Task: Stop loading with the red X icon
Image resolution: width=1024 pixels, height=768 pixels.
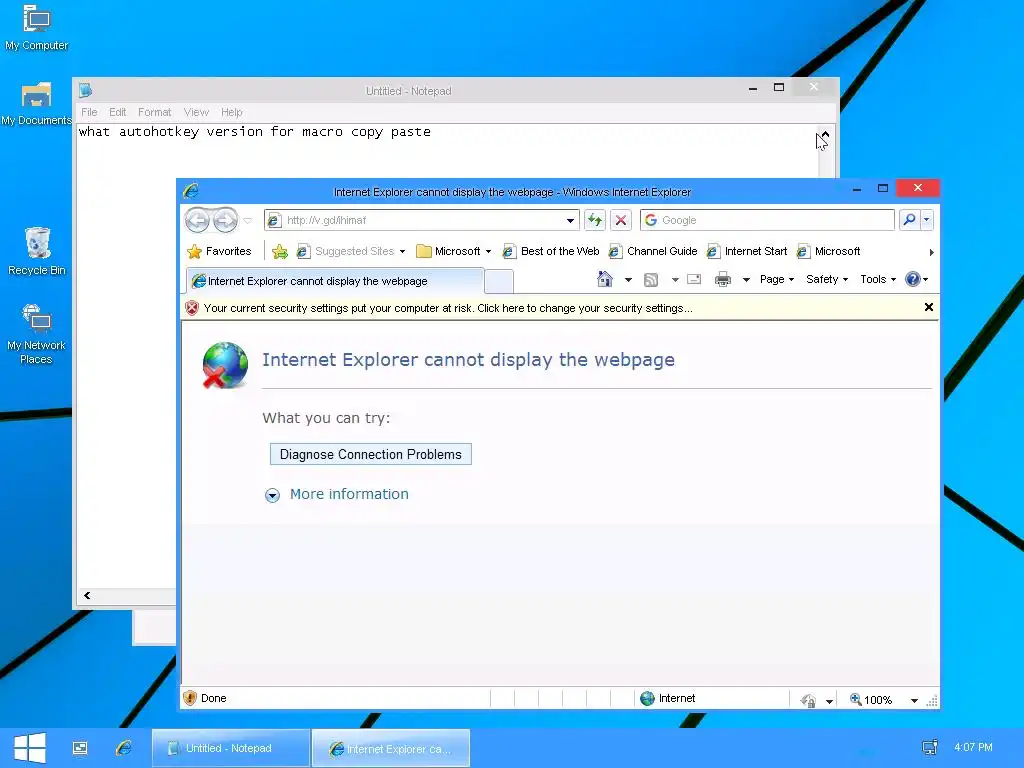Action: tap(621, 220)
